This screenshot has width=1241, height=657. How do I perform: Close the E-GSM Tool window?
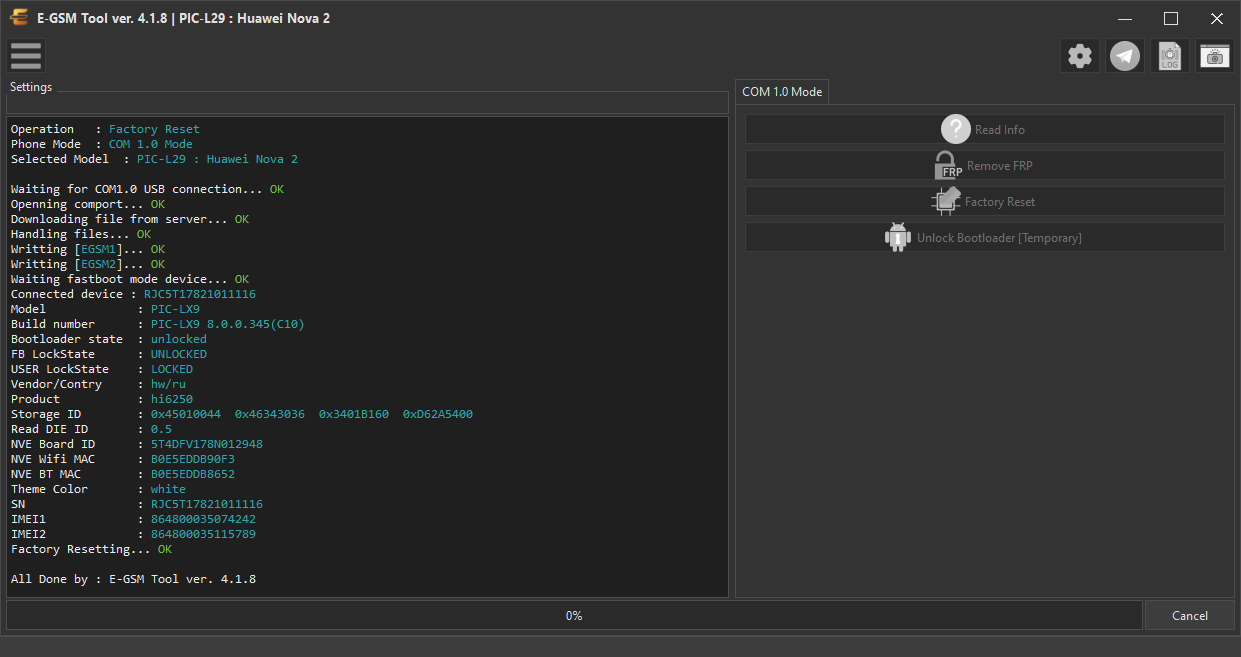(x=1217, y=18)
